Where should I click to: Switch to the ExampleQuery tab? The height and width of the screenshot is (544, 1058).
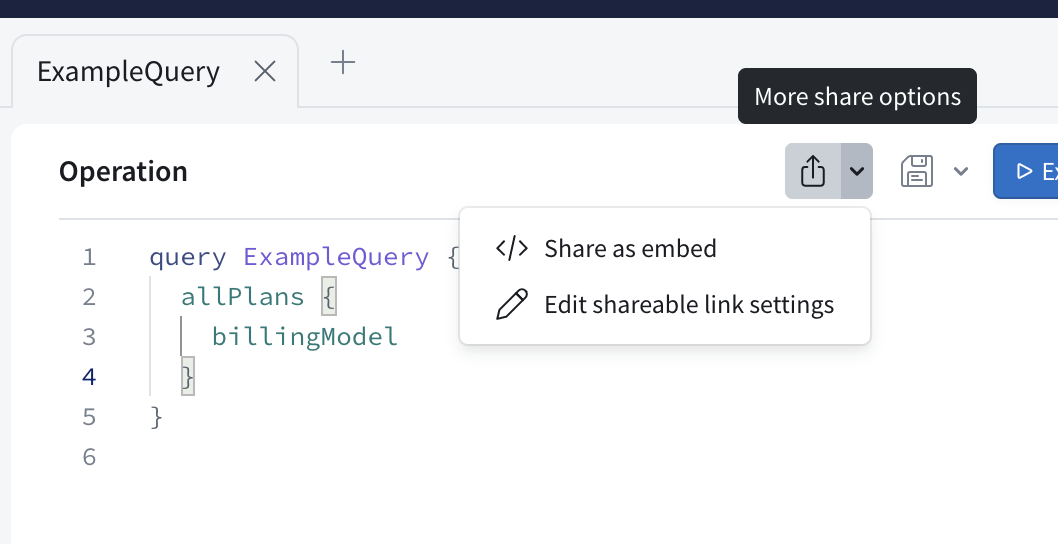pyautogui.click(x=128, y=71)
